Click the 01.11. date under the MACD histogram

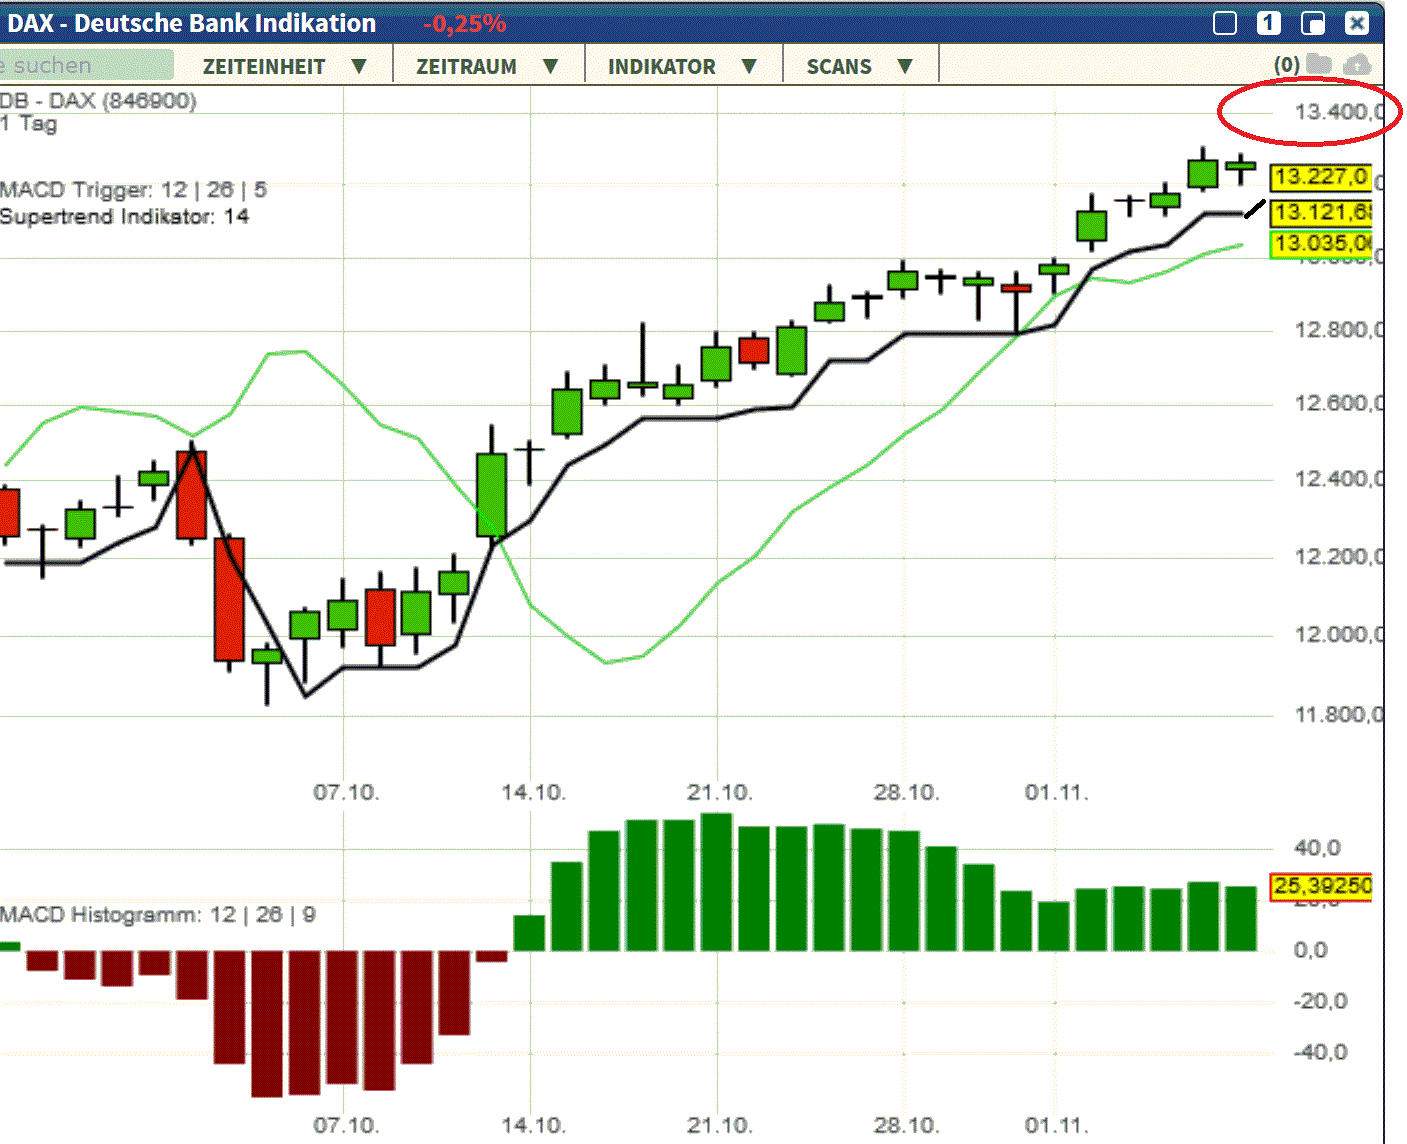click(x=1056, y=1126)
